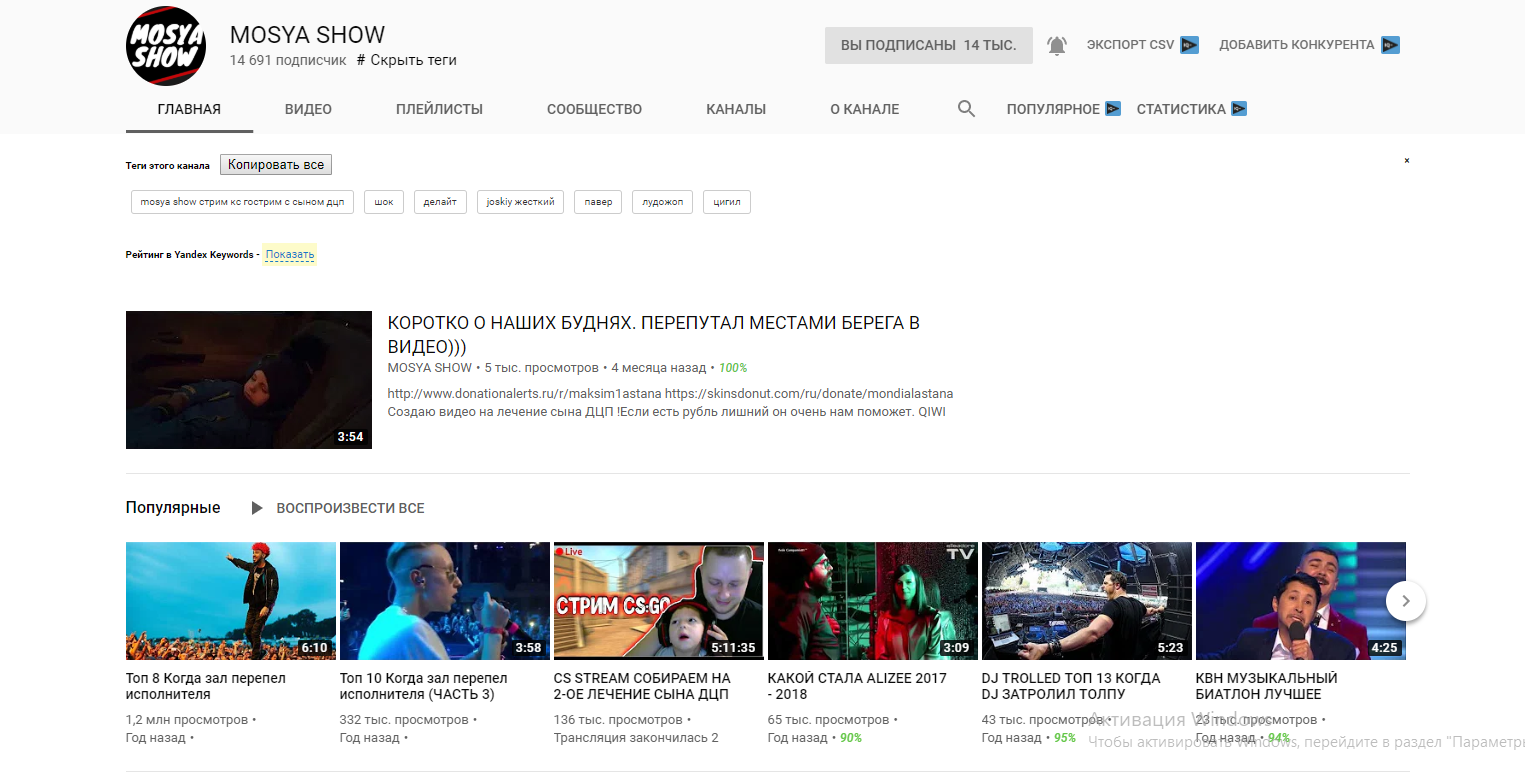Click the MOSYA SHOW channel avatar
Screen dimensions: 1525x776
pyautogui.click(x=166, y=46)
